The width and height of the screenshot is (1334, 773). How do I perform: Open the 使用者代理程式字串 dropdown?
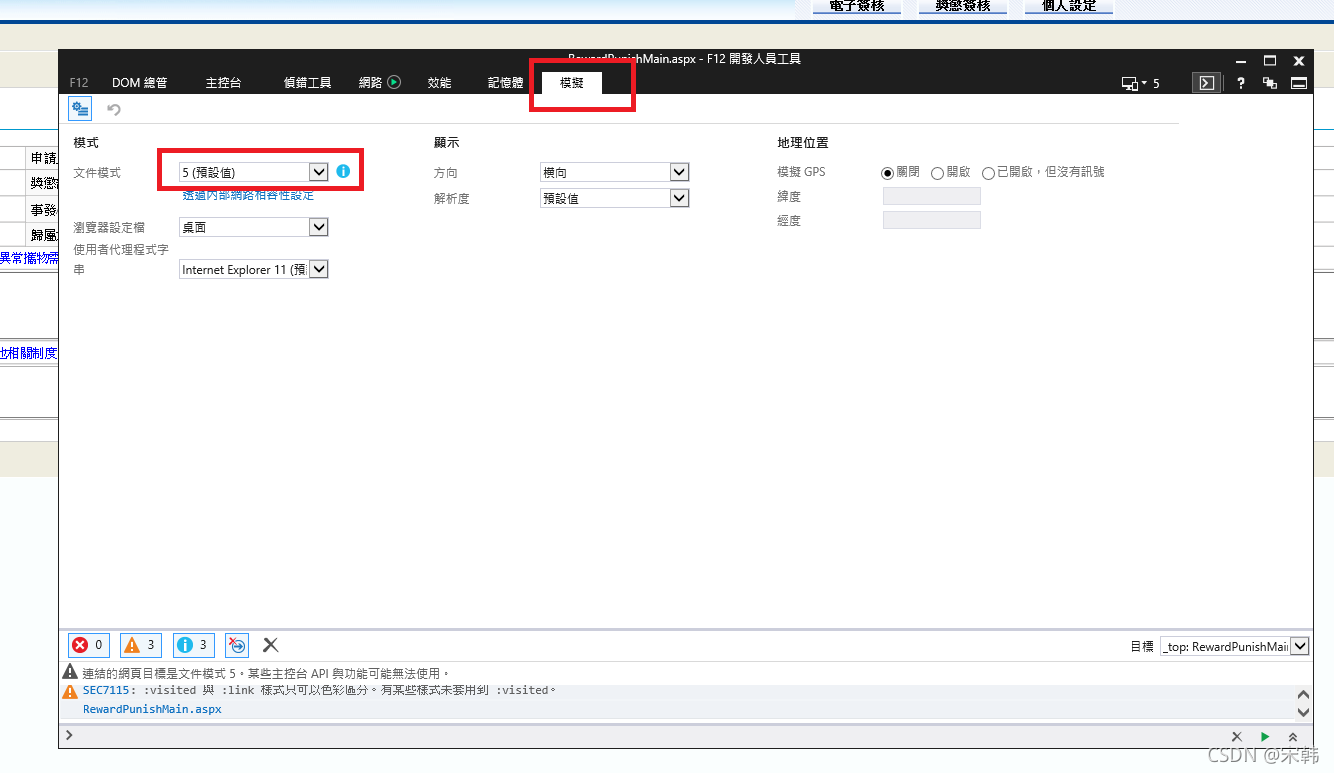click(x=254, y=269)
